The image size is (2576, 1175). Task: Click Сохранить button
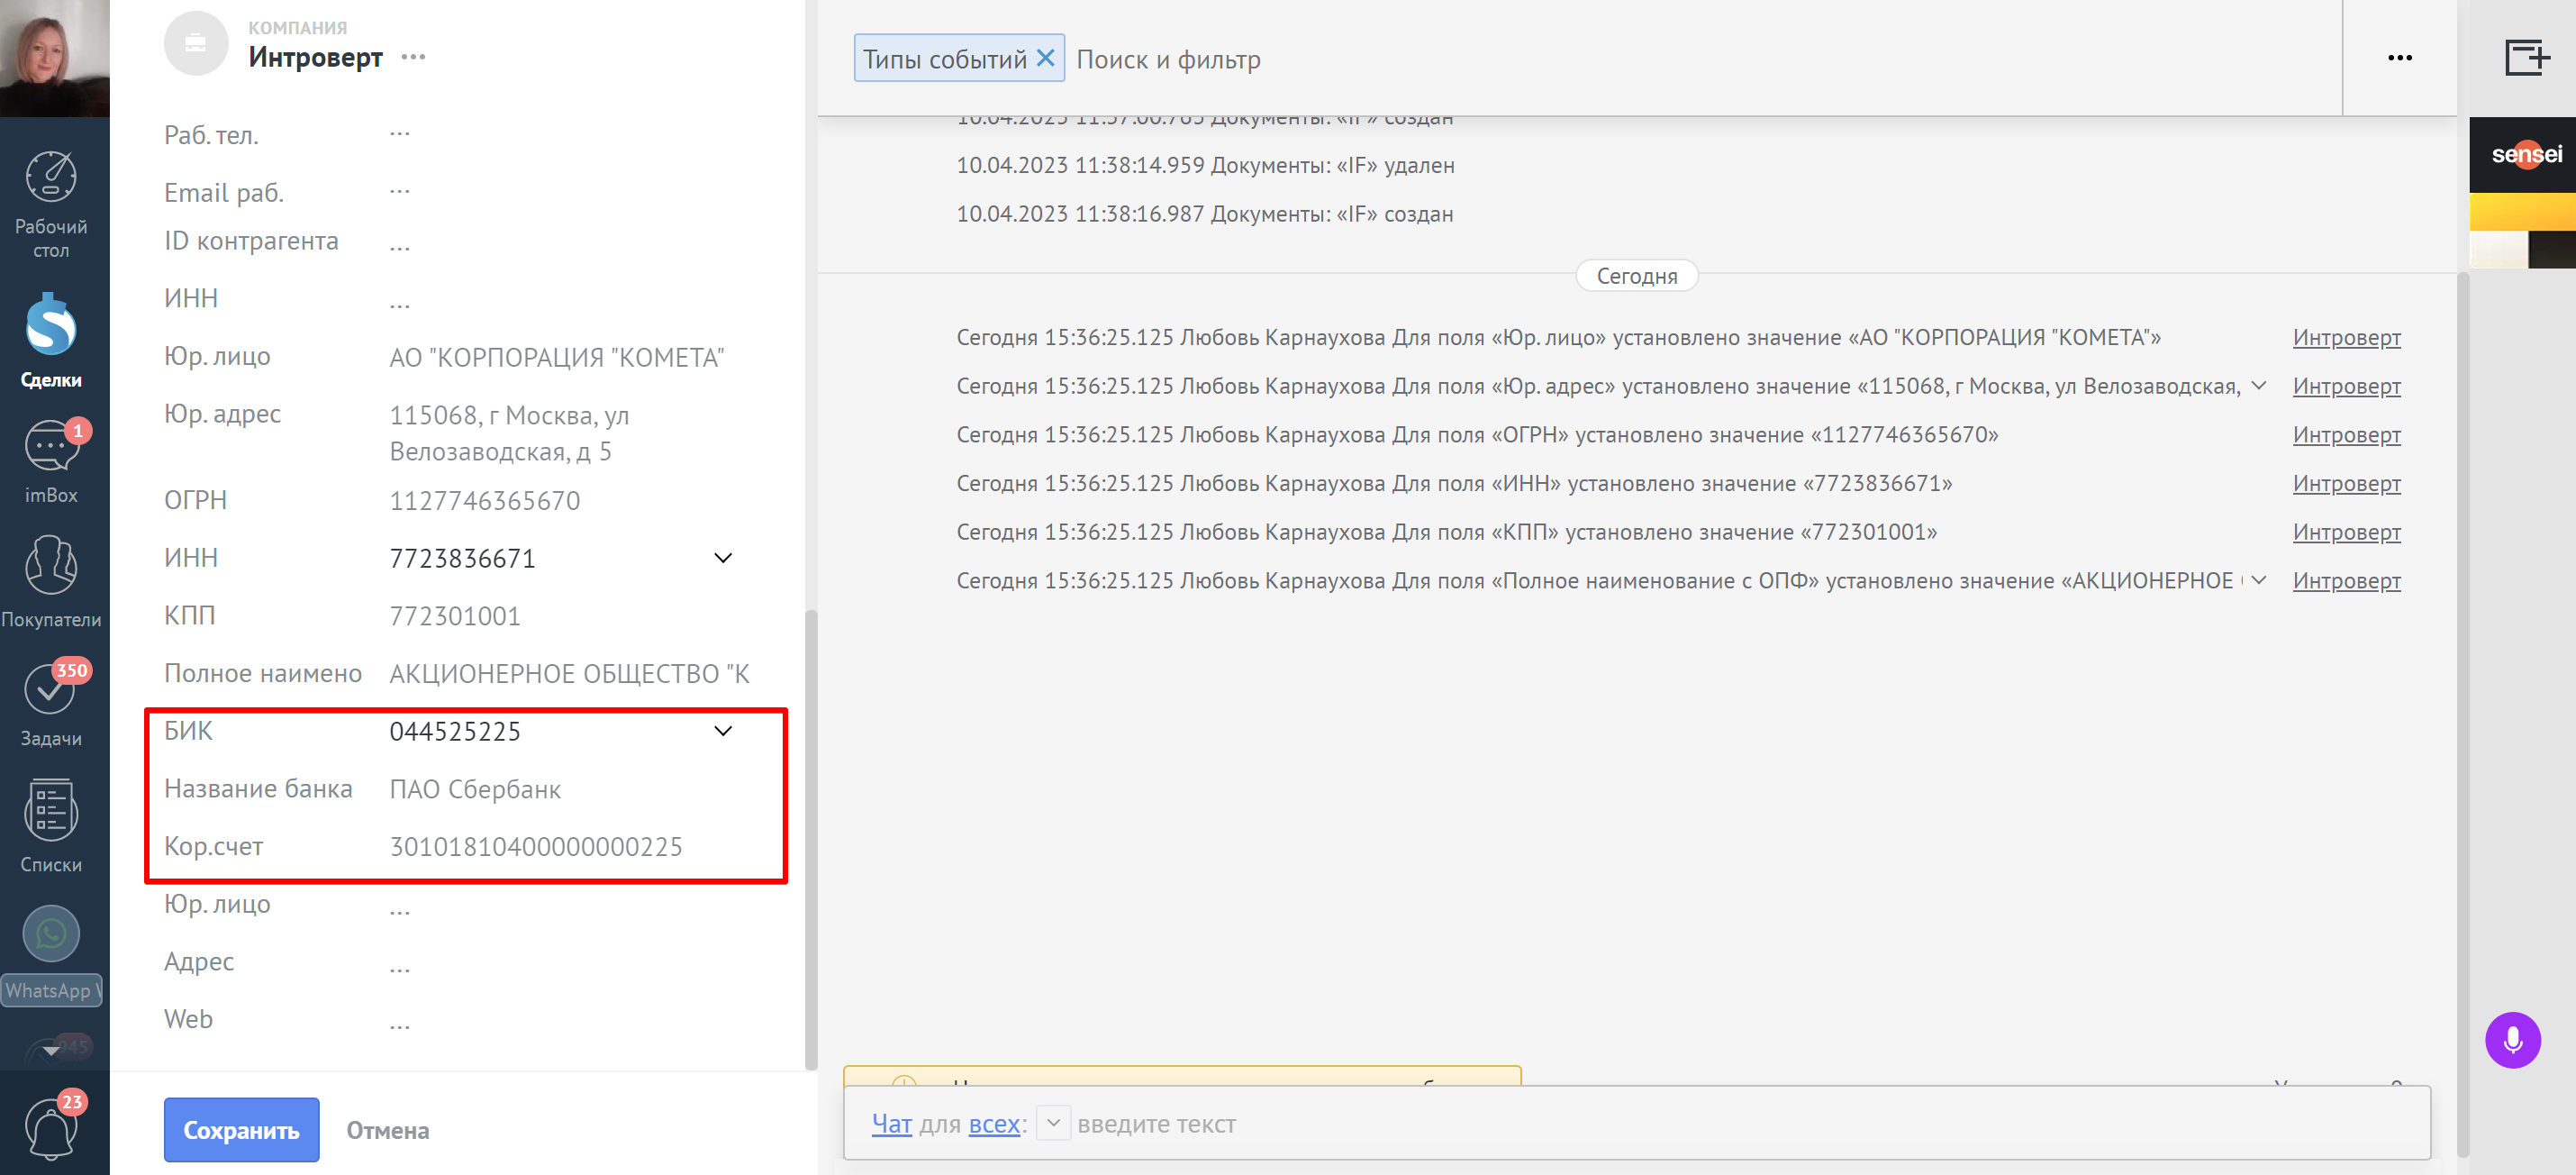pos(241,1130)
